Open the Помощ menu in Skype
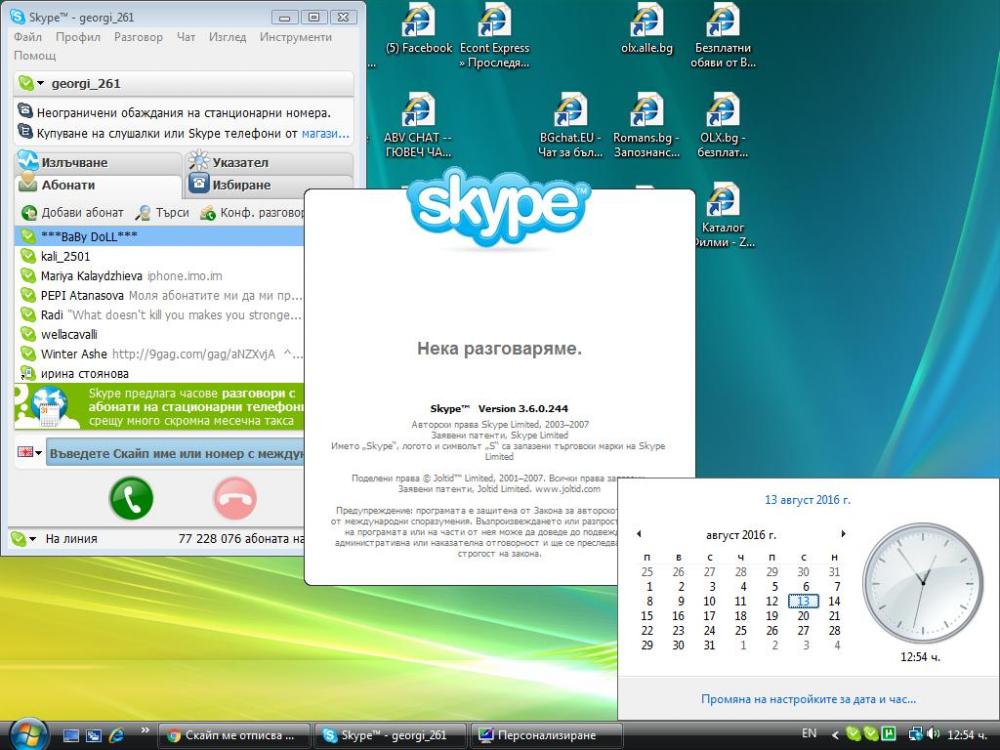 click(x=34, y=55)
